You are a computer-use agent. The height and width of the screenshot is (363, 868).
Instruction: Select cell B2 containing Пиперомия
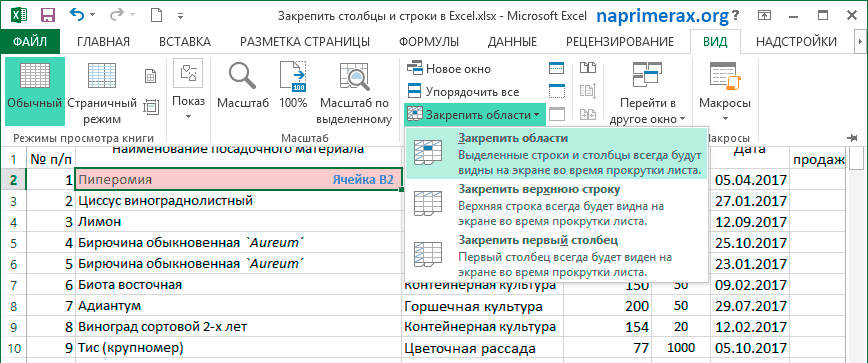click(x=239, y=180)
